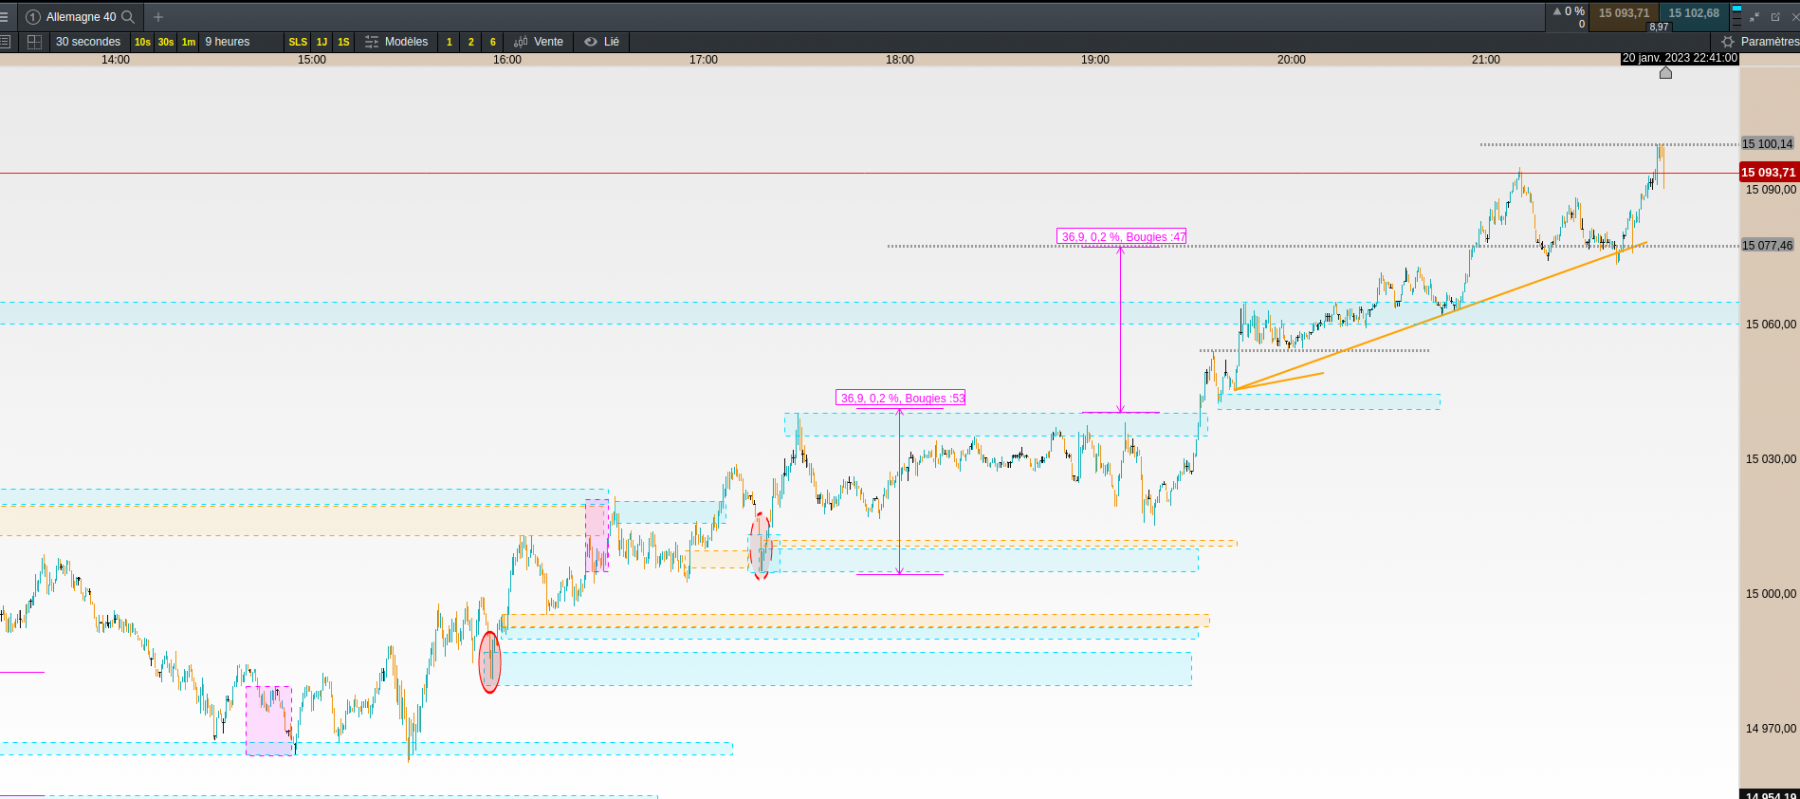
Task: Toggle the SLS quick button
Action: tap(298, 42)
